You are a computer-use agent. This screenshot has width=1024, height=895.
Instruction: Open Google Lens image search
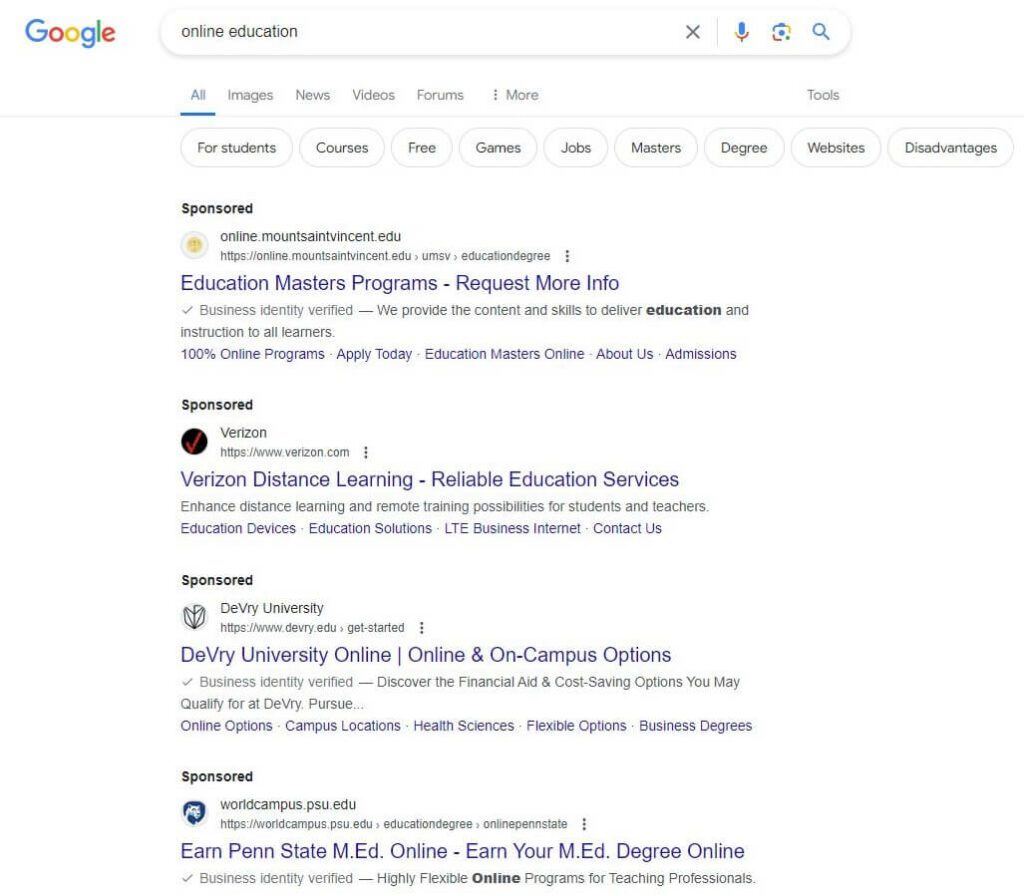click(781, 31)
